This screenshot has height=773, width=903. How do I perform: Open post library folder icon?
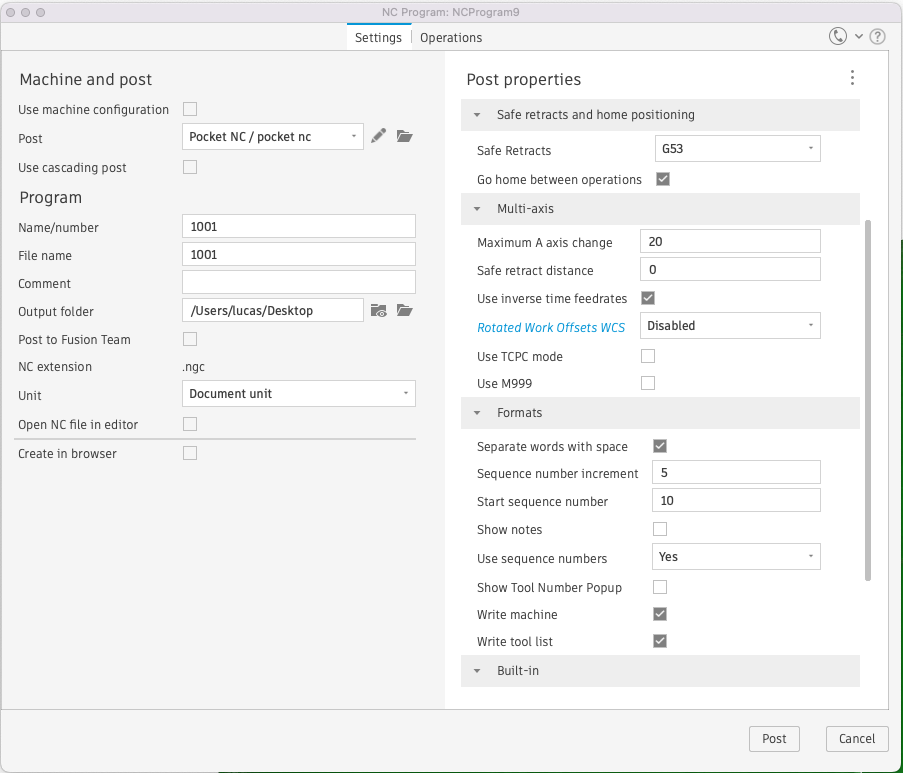coord(404,136)
